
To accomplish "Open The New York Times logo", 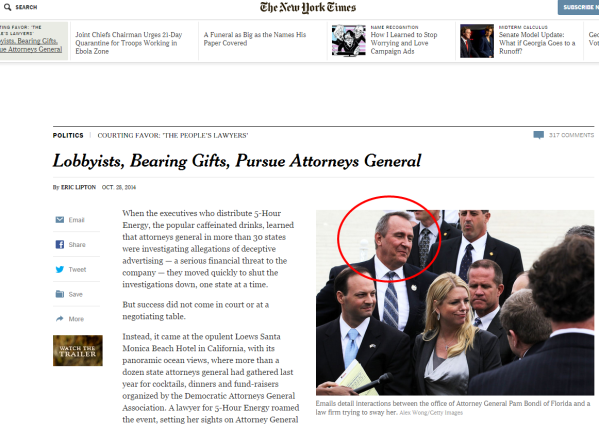I will [x=308, y=8].
